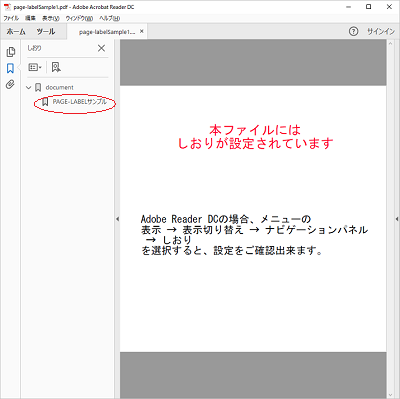Close the page-labelSample1 document tab
This screenshot has height=399, width=400.
[142, 31]
